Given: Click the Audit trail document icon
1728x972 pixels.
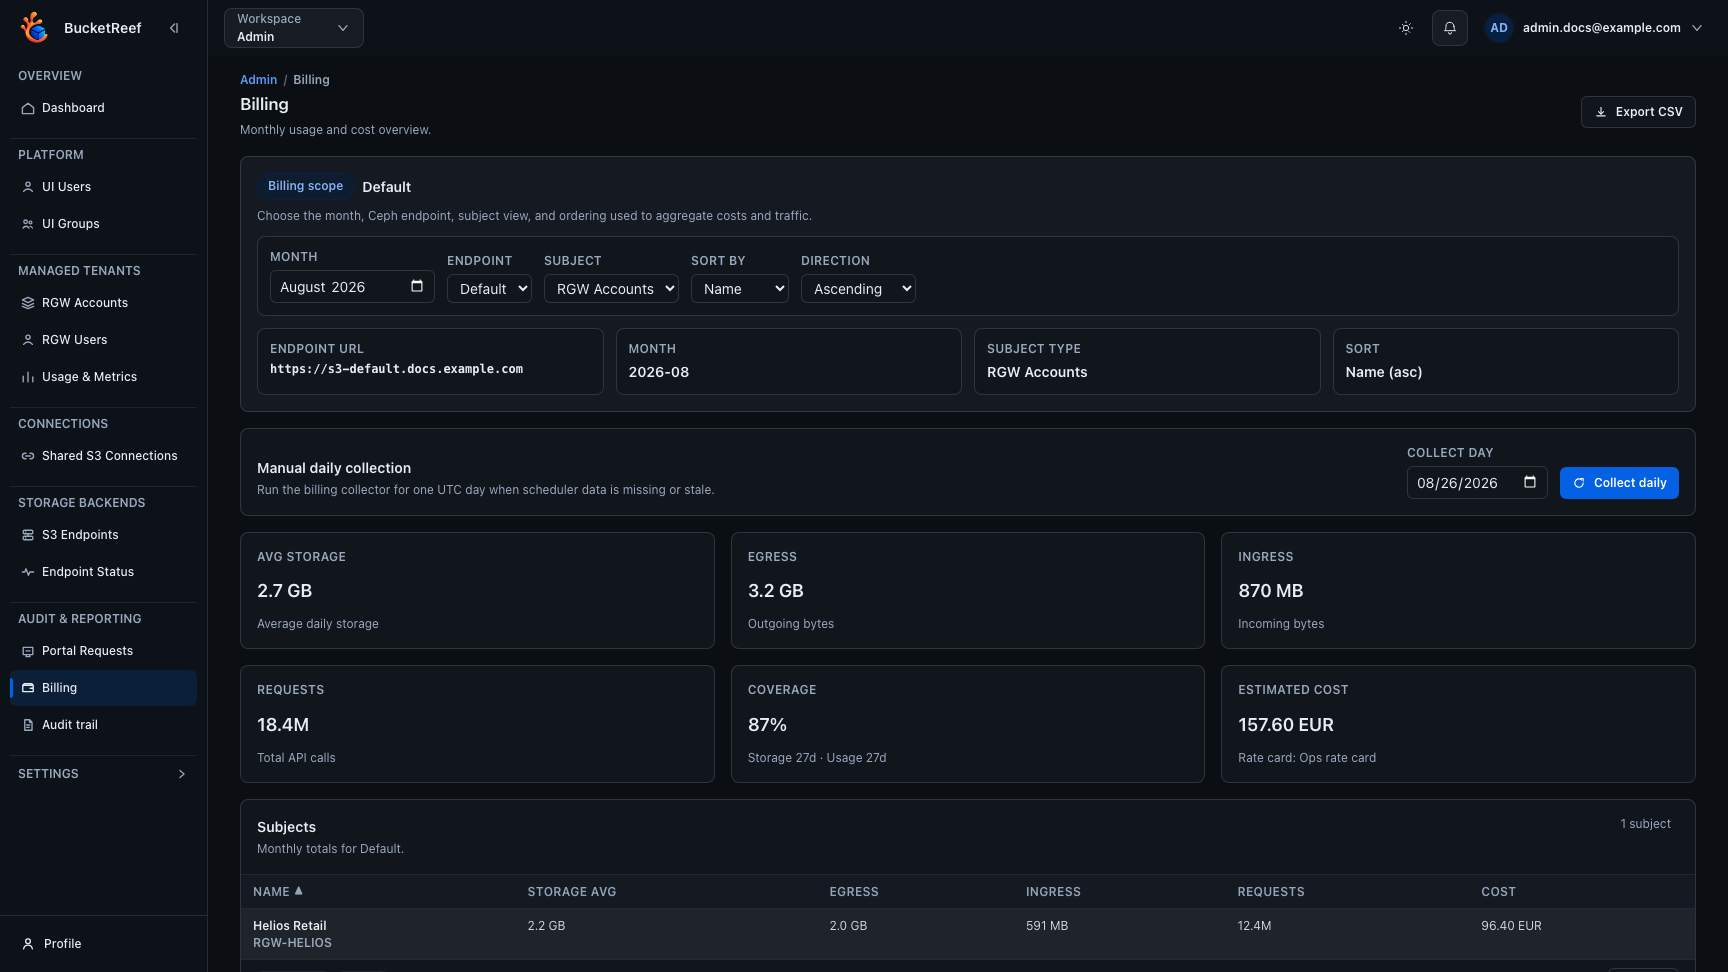Looking at the screenshot, I should coord(28,725).
